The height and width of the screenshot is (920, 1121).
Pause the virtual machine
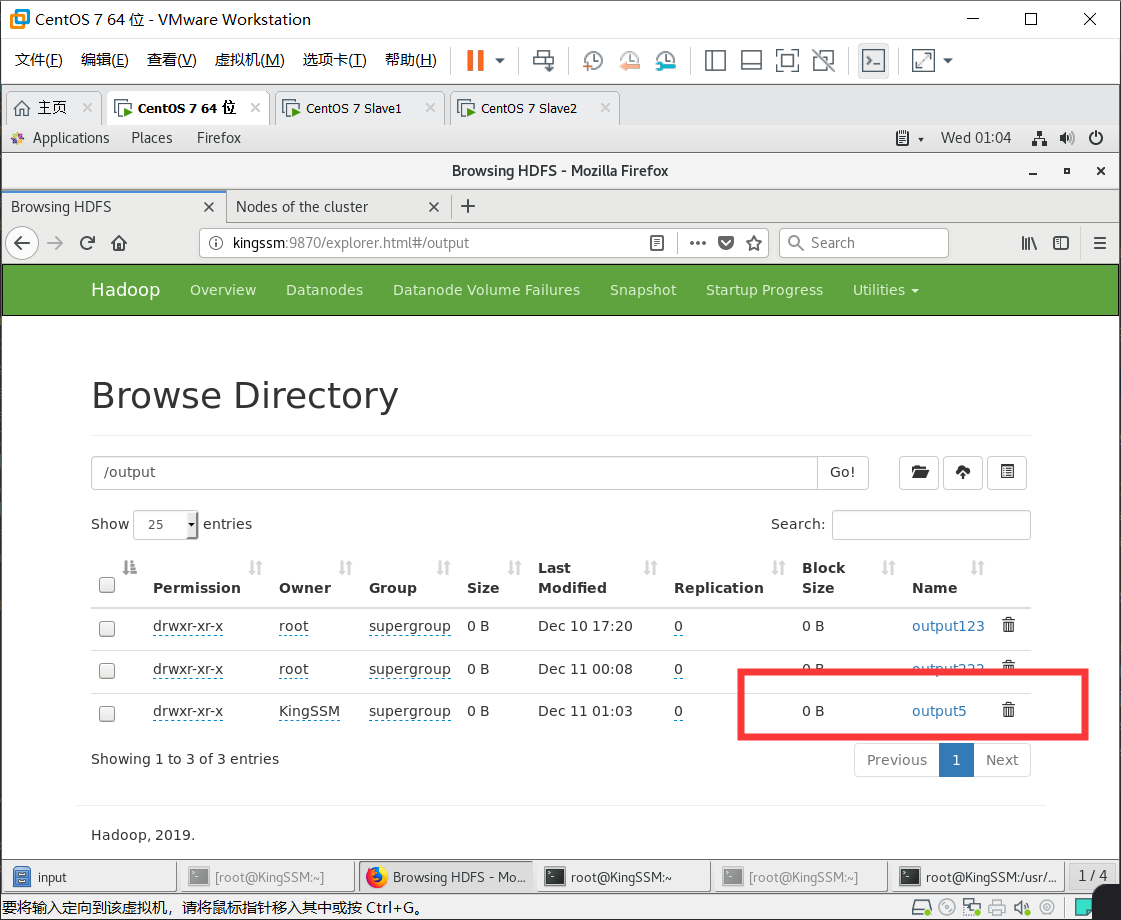coord(475,61)
